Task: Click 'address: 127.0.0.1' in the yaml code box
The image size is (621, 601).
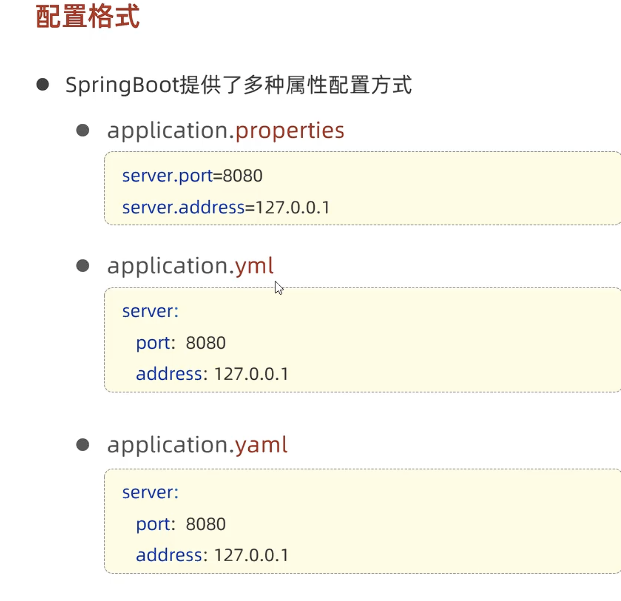Action: tap(212, 555)
